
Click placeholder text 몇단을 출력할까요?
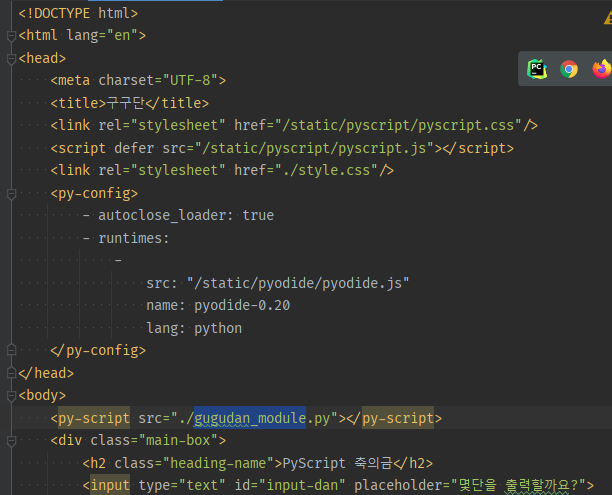click(518, 486)
